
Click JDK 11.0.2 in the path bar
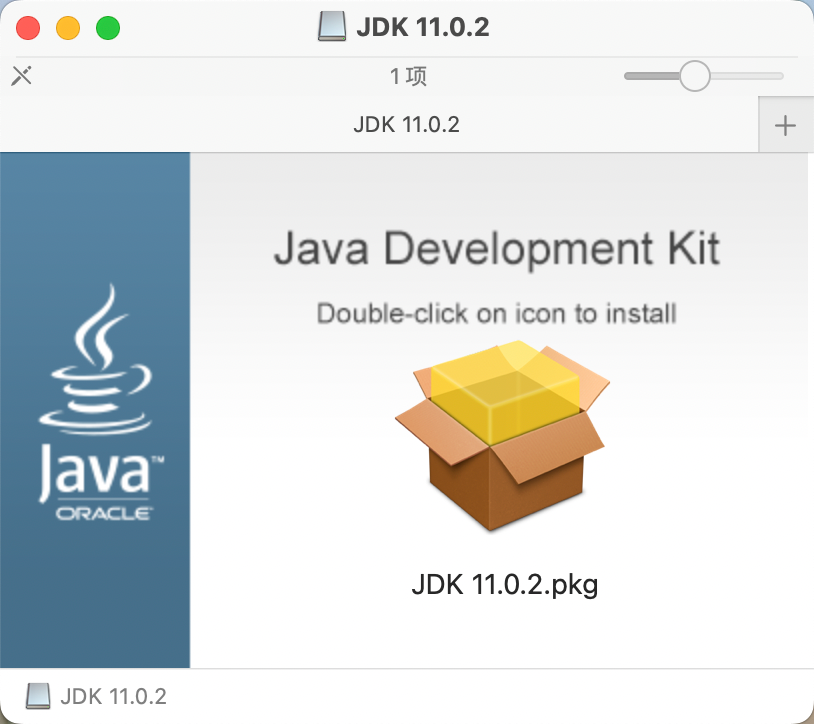click(x=114, y=696)
